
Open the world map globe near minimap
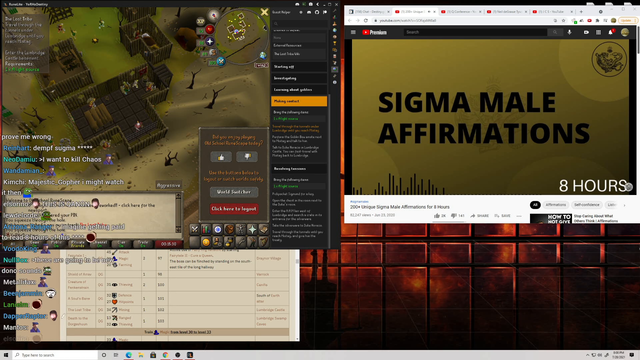tap(263, 55)
